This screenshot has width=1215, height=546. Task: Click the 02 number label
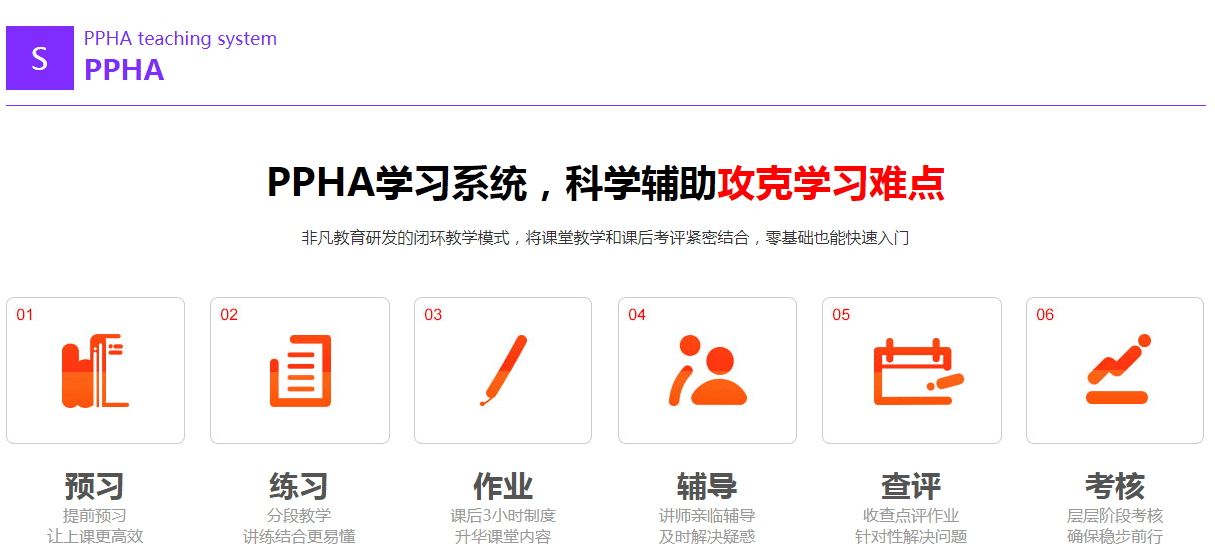(229, 315)
